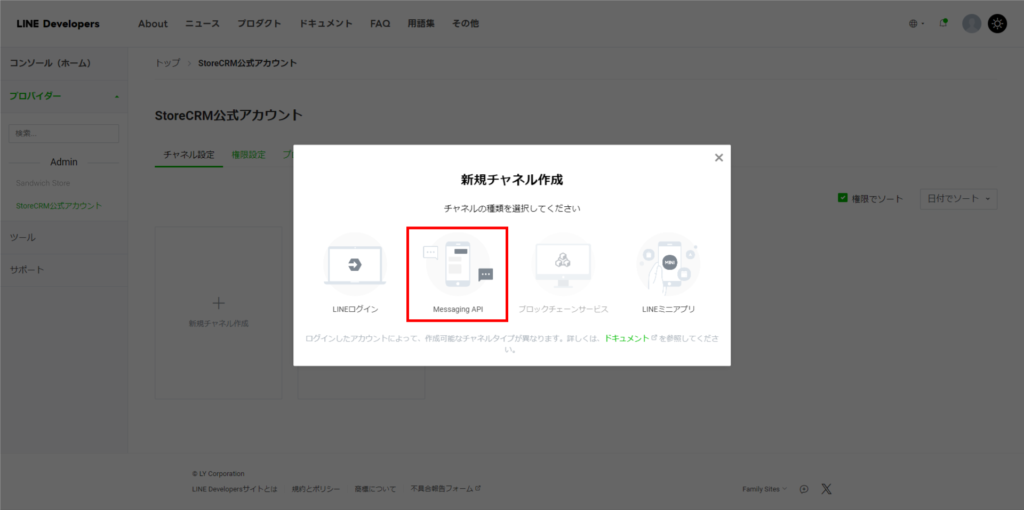Switch to the チャネル設定 tab
1024x510 pixels.
tap(189, 155)
